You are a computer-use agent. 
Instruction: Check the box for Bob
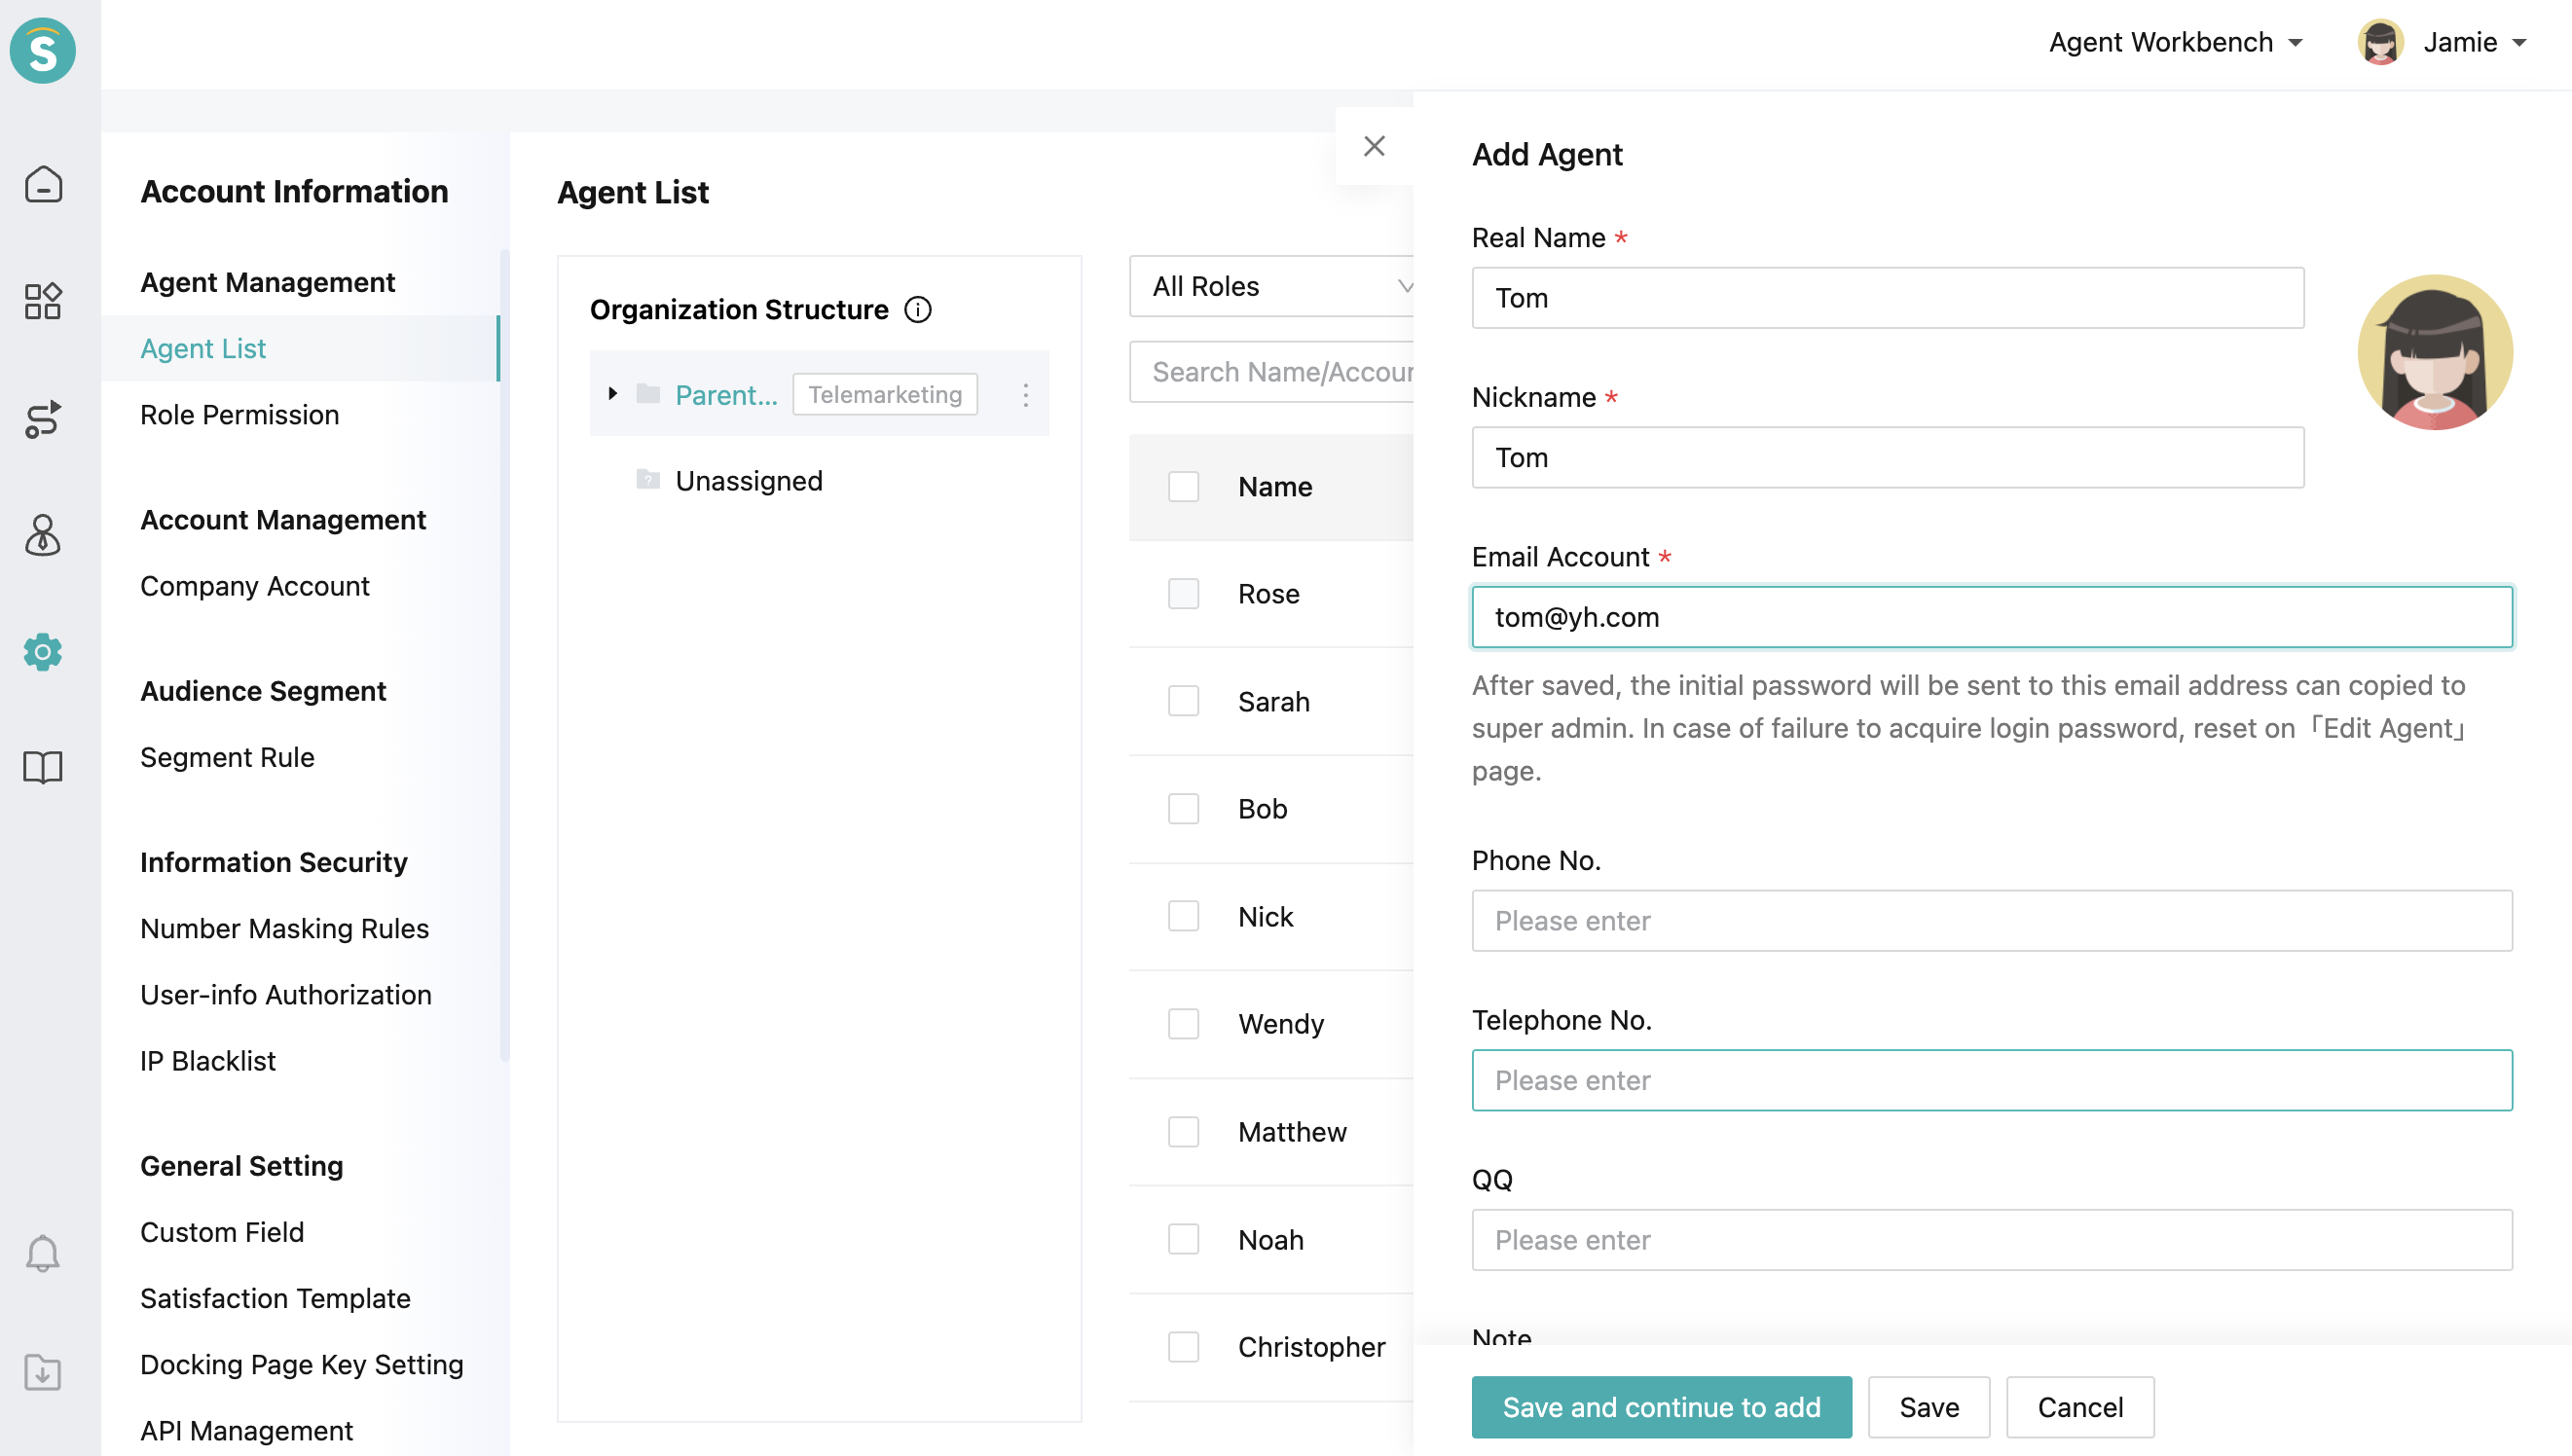[1183, 809]
